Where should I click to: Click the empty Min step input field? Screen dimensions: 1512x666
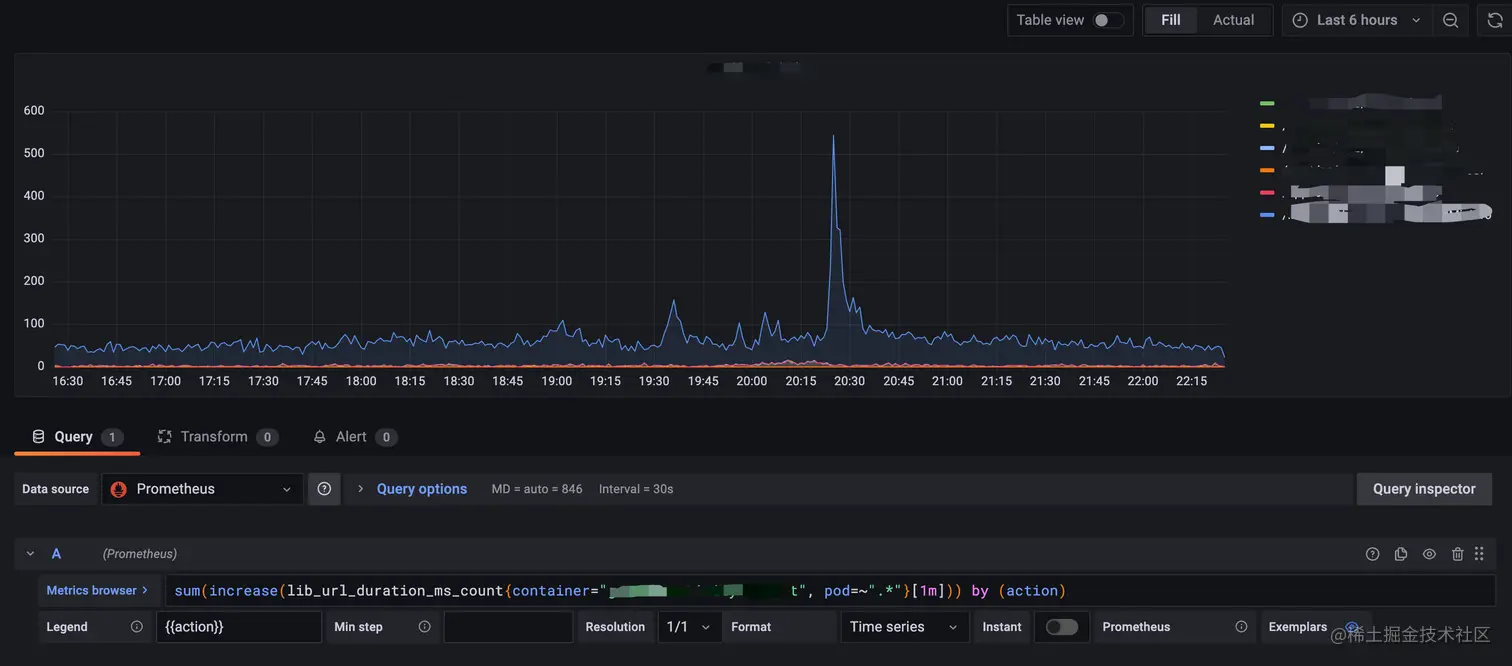(508, 627)
